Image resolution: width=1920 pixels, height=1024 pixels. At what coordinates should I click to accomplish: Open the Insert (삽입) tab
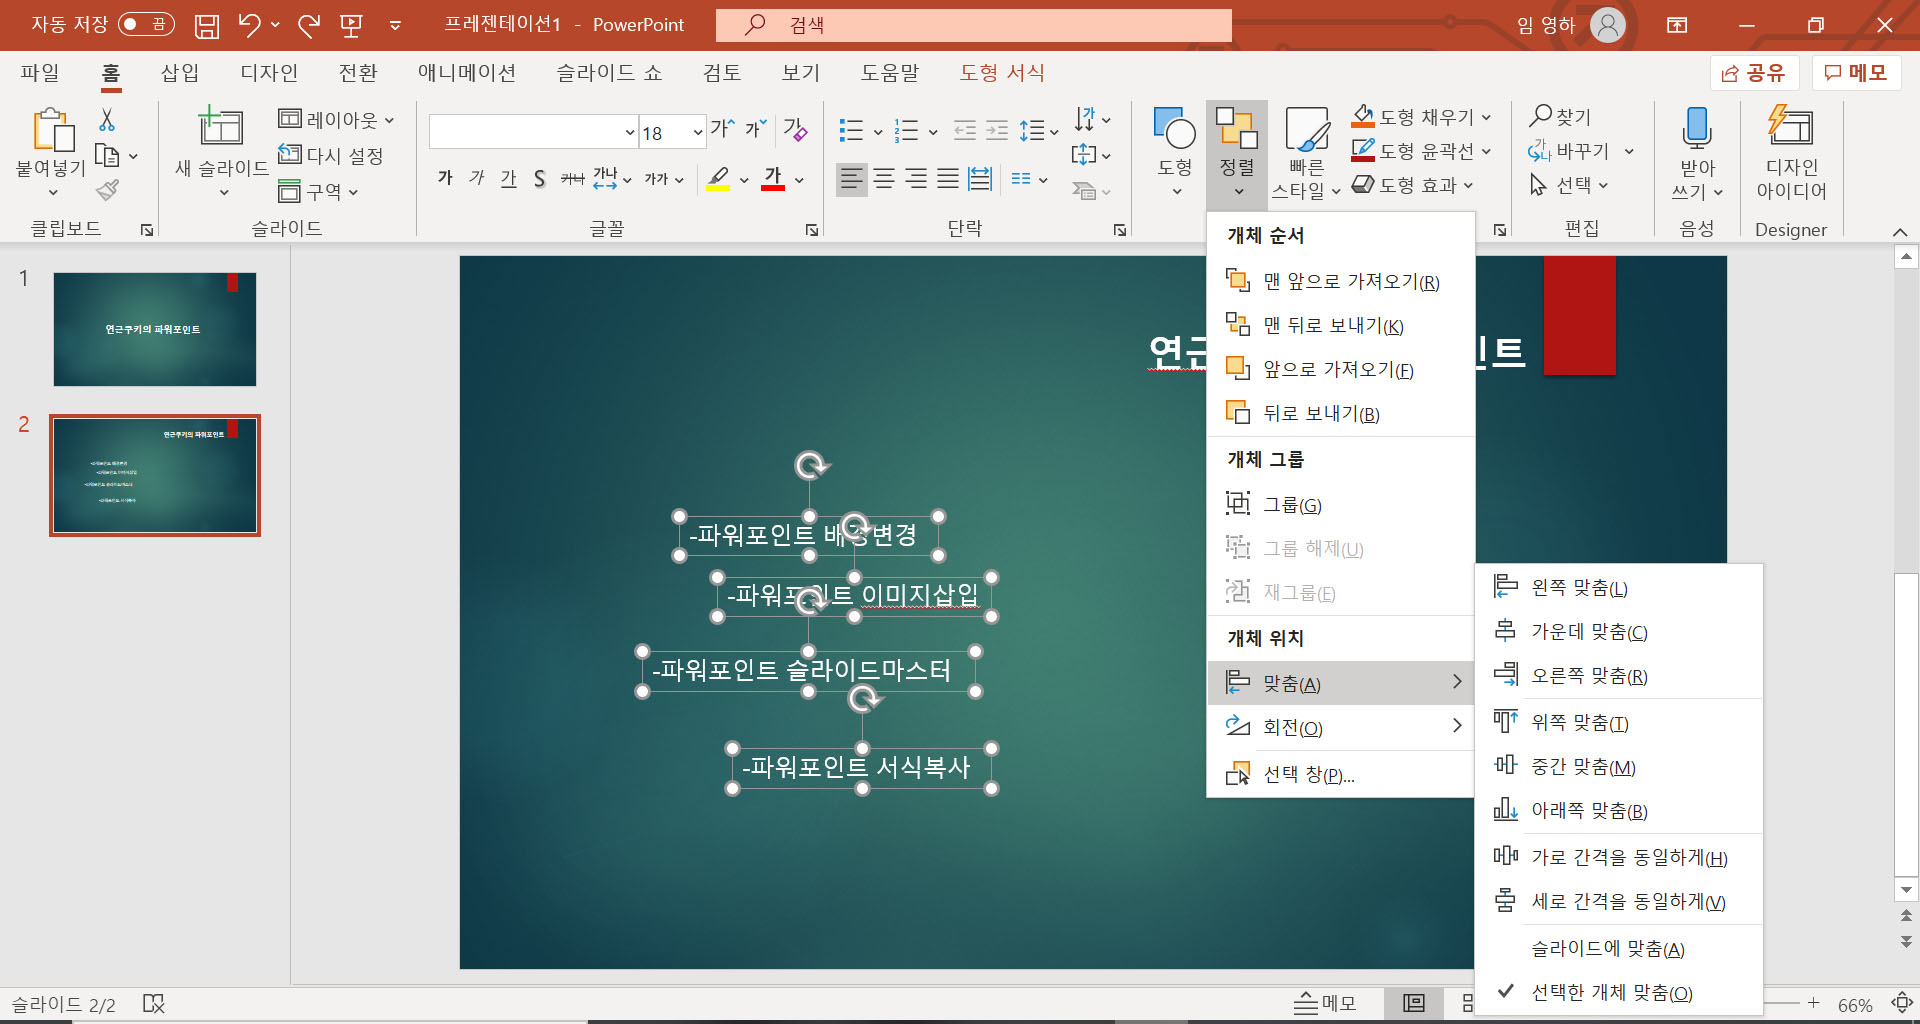point(180,72)
